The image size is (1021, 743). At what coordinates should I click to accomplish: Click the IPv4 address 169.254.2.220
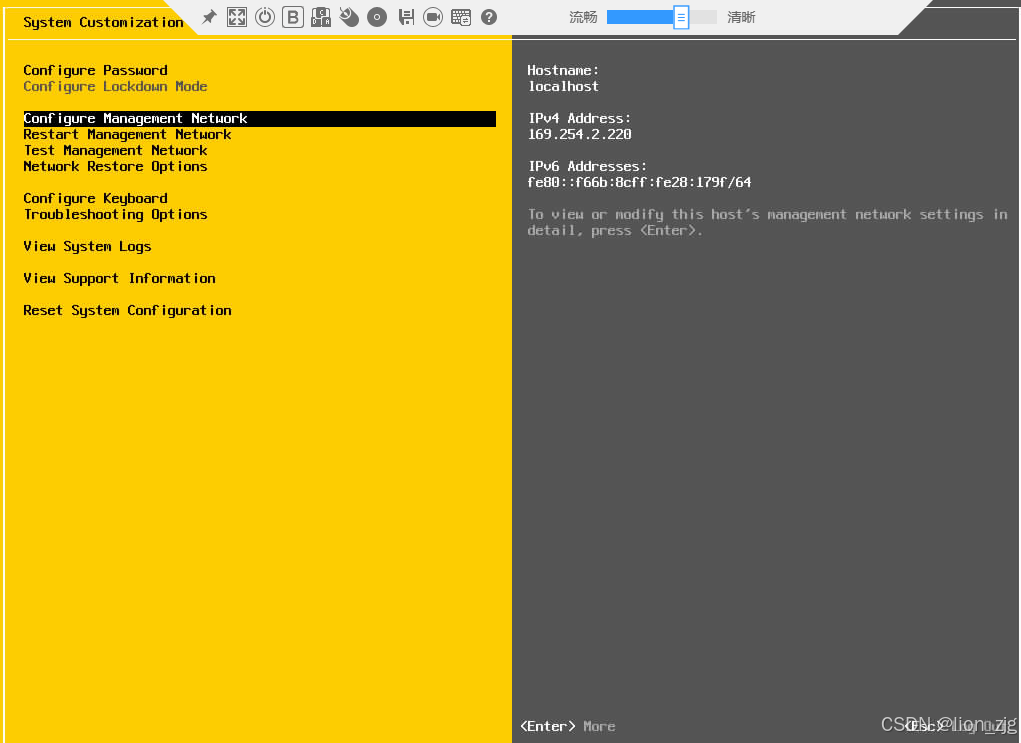pyautogui.click(x=580, y=135)
